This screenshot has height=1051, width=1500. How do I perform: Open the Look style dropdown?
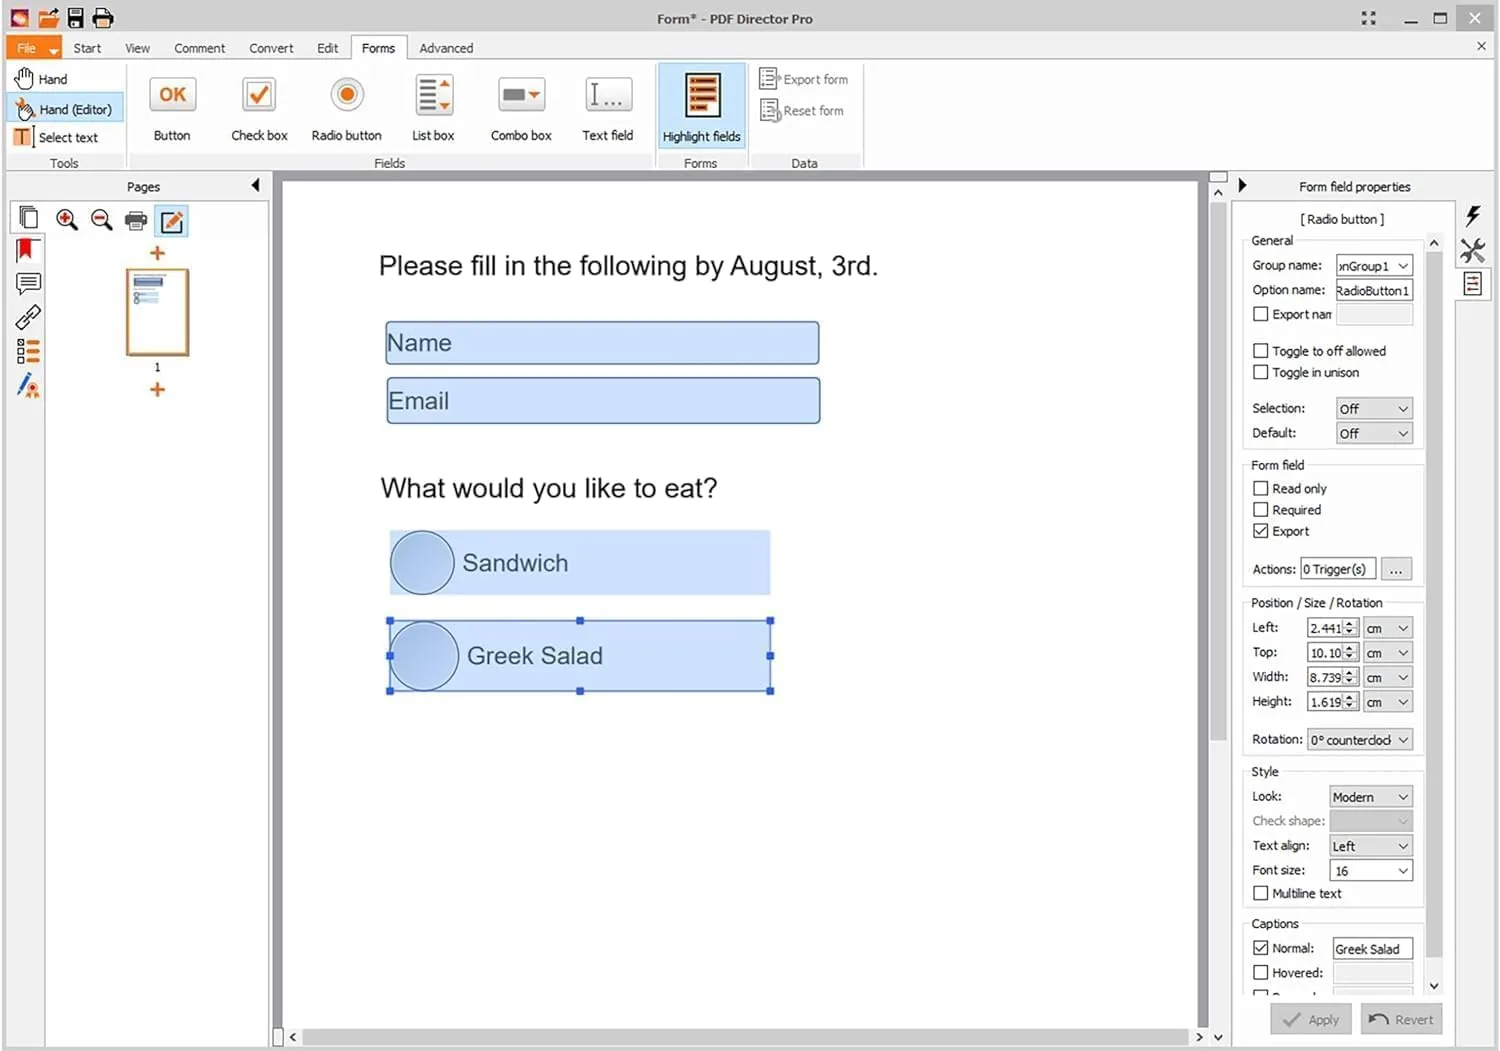(1401, 796)
